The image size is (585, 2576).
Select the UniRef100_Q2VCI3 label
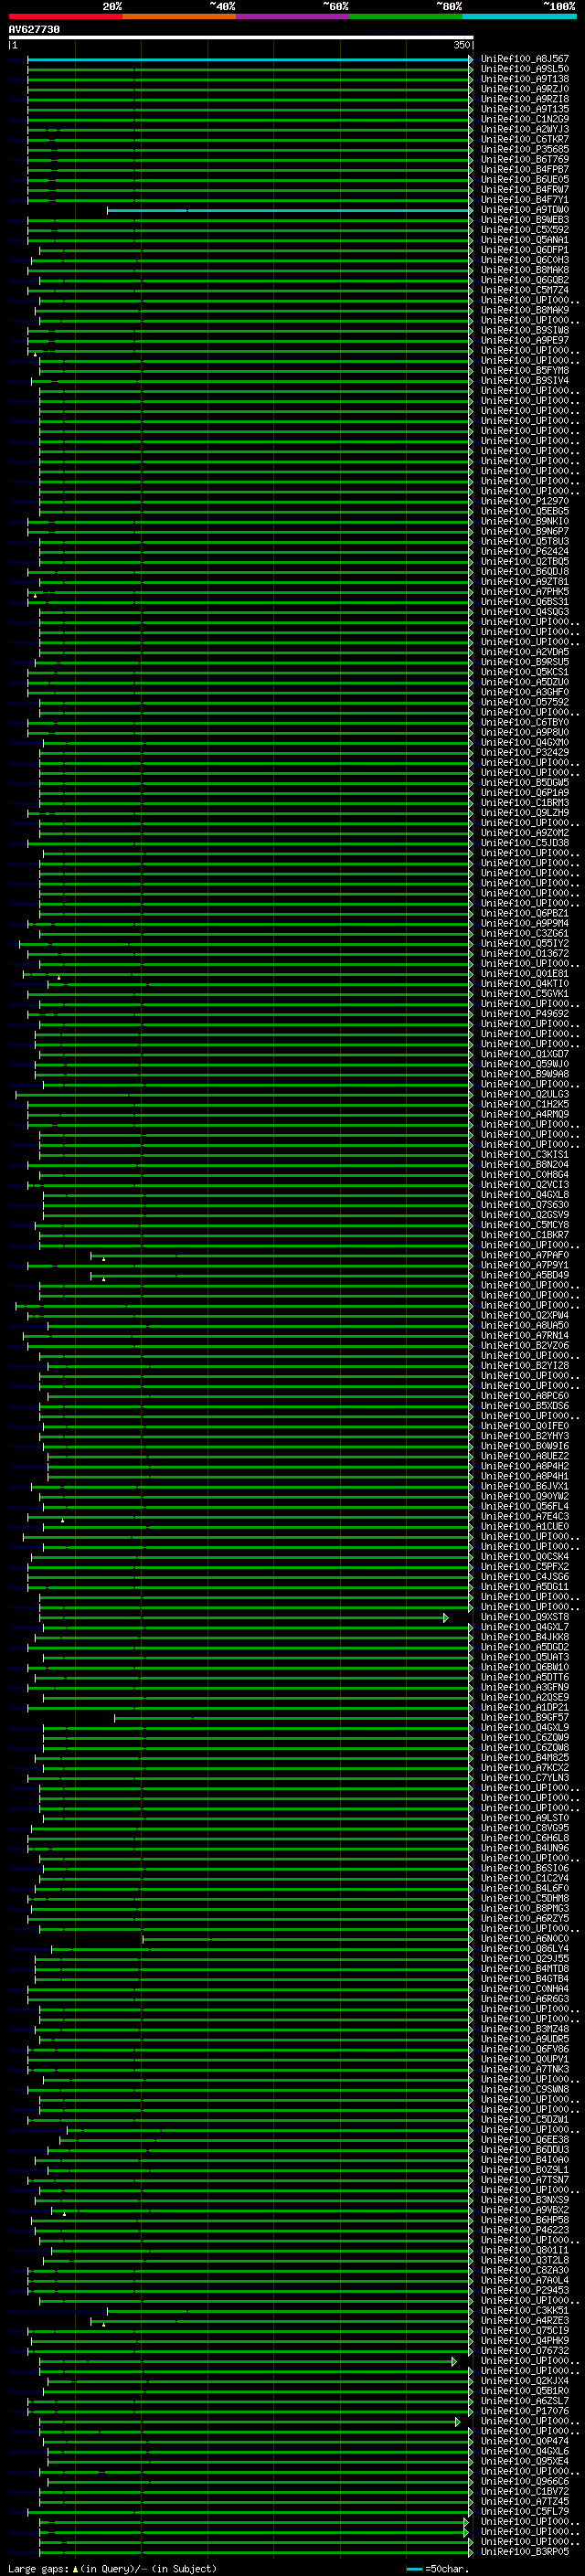(x=525, y=1185)
